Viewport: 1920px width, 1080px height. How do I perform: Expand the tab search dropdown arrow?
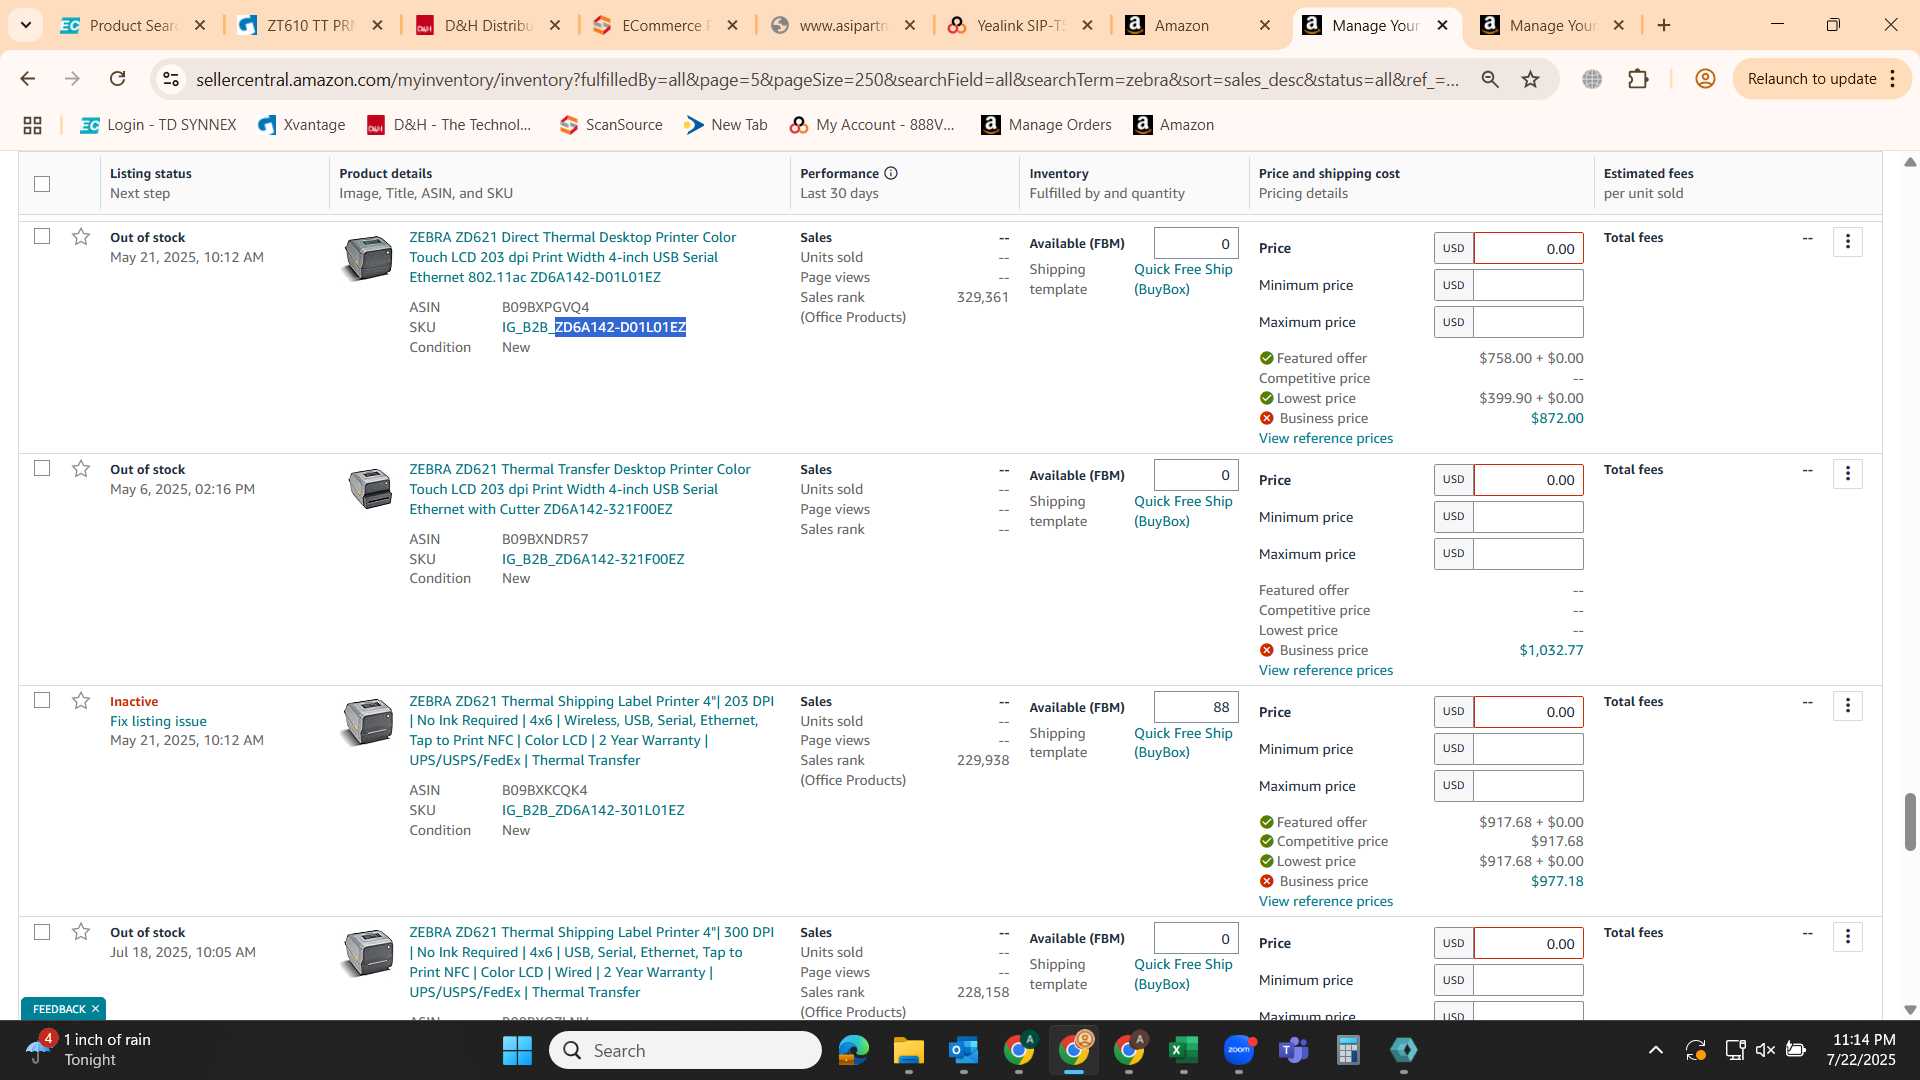(x=25, y=25)
